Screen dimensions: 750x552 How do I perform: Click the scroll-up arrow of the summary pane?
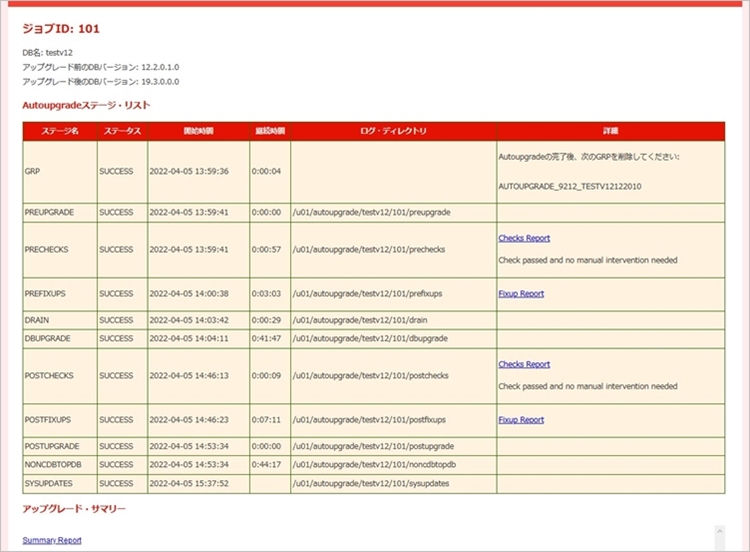click(719, 533)
